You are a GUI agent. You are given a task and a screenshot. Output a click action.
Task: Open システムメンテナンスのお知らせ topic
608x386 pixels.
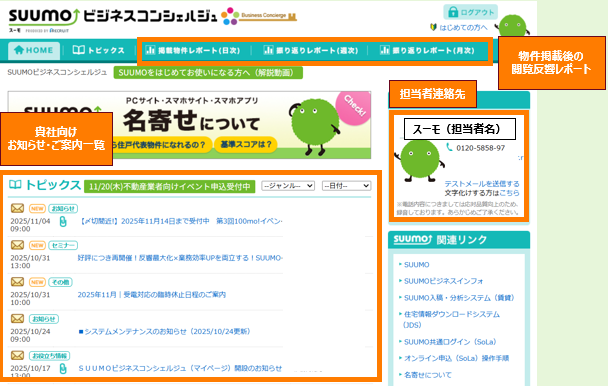(164, 332)
